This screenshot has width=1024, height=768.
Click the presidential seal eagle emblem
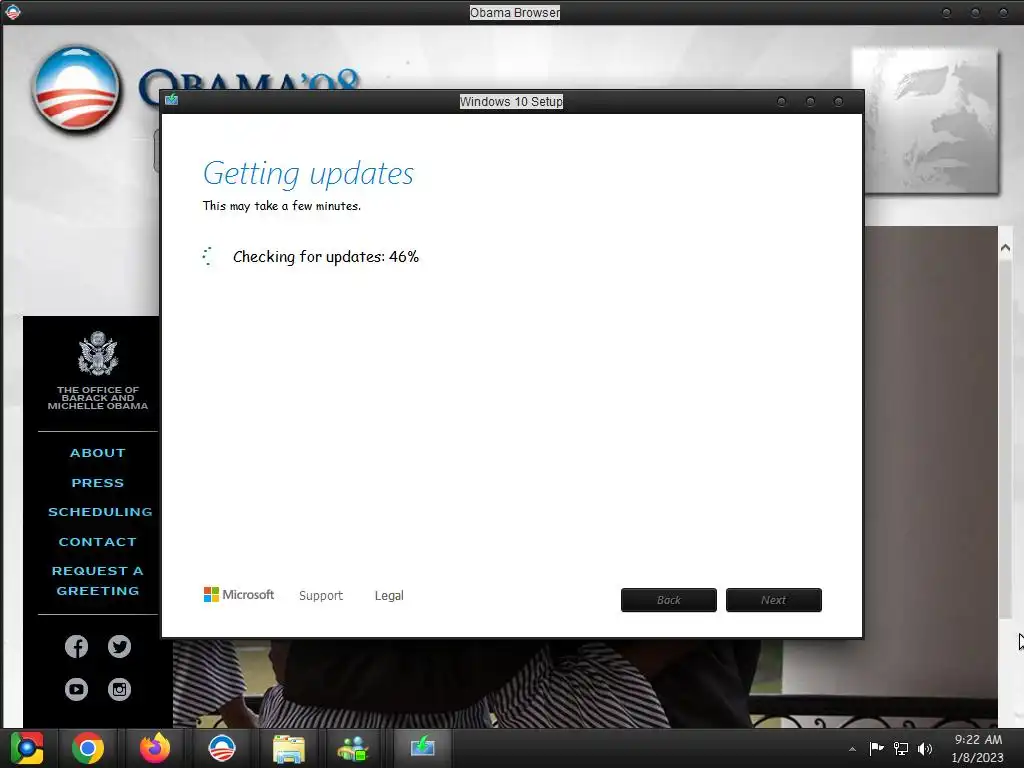[98, 353]
